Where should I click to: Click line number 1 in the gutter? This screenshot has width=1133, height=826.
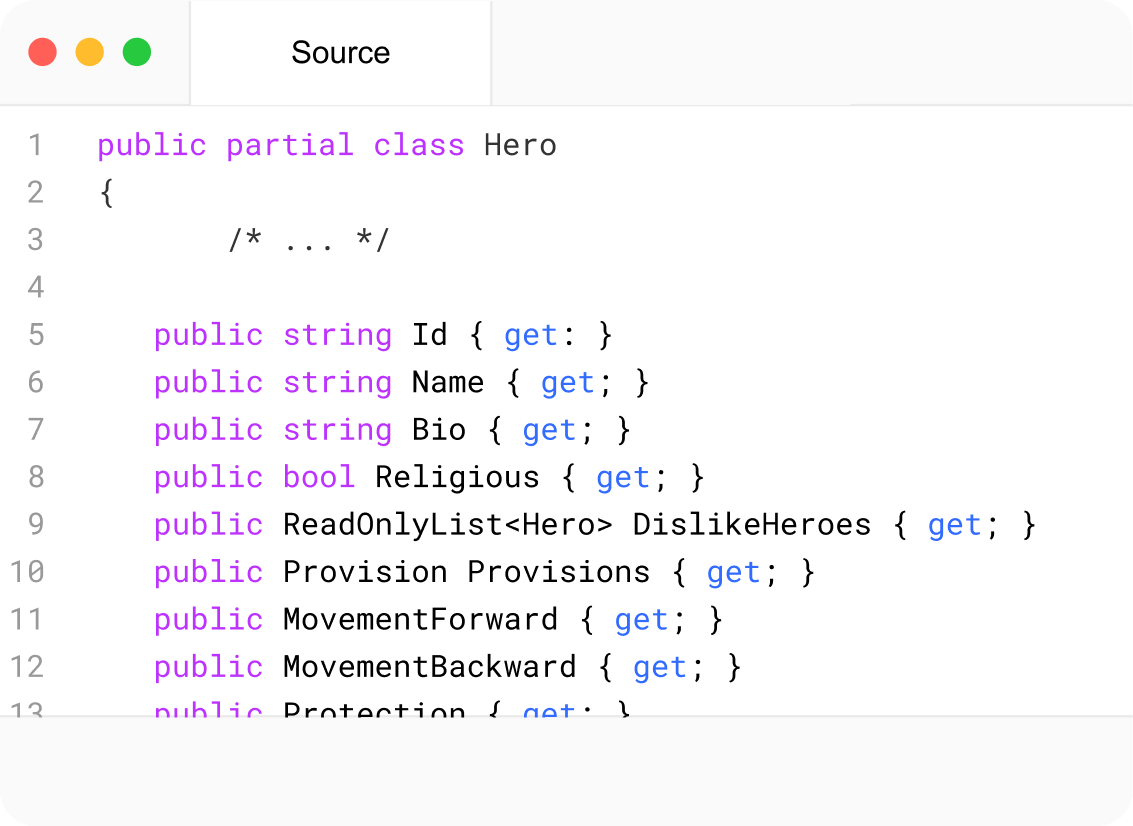pyautogui.click(x=35, y=145)
